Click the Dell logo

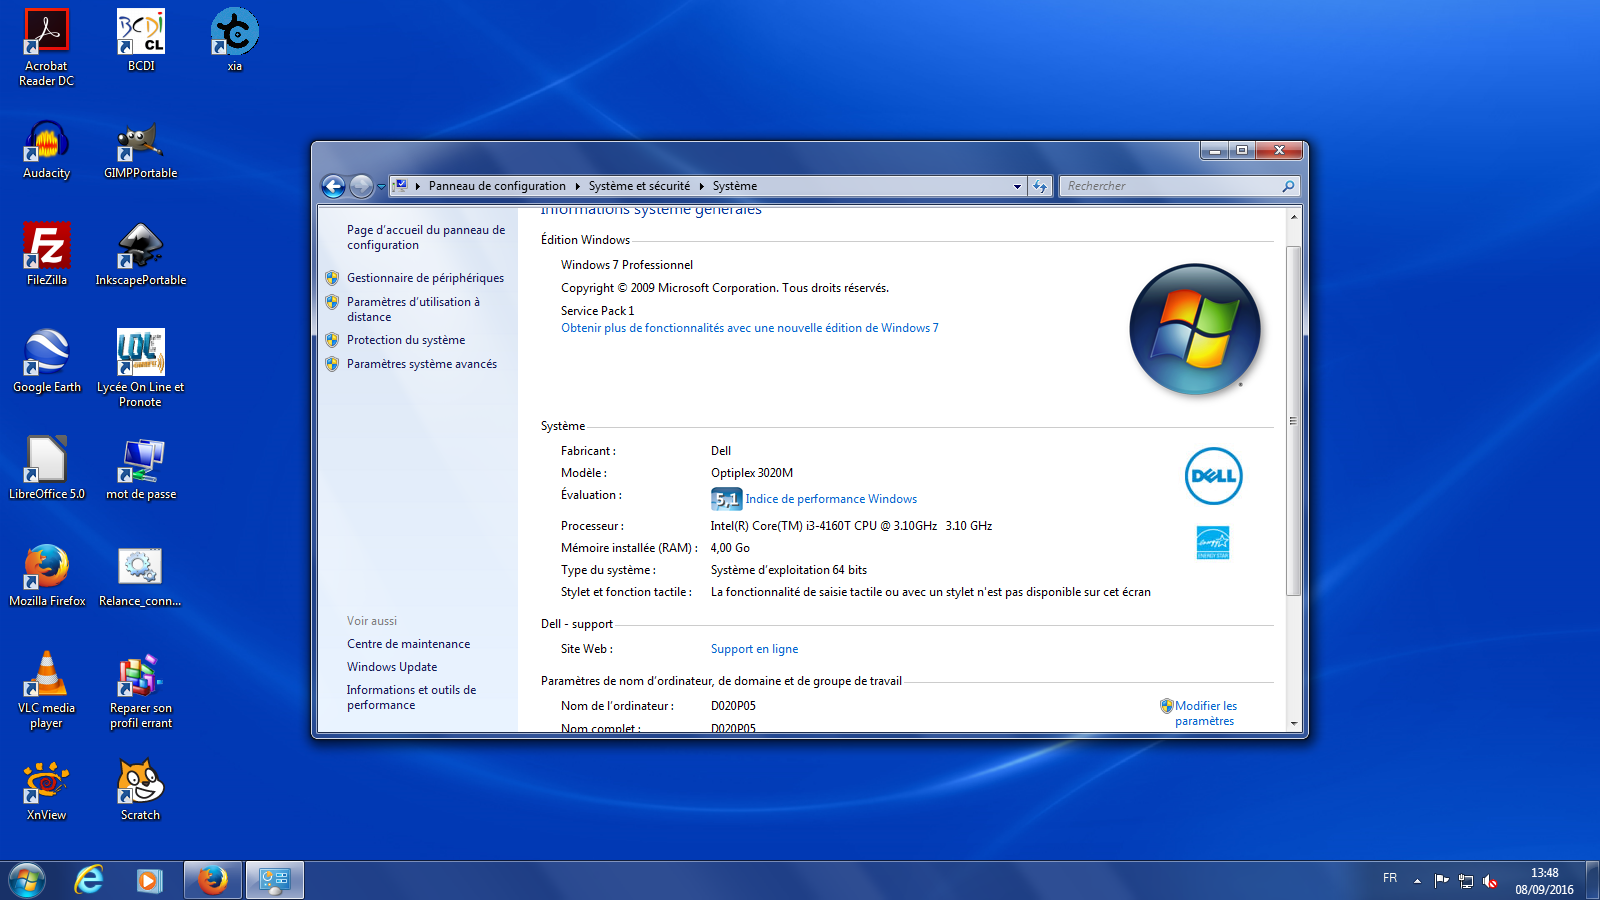pos(1213,476)
